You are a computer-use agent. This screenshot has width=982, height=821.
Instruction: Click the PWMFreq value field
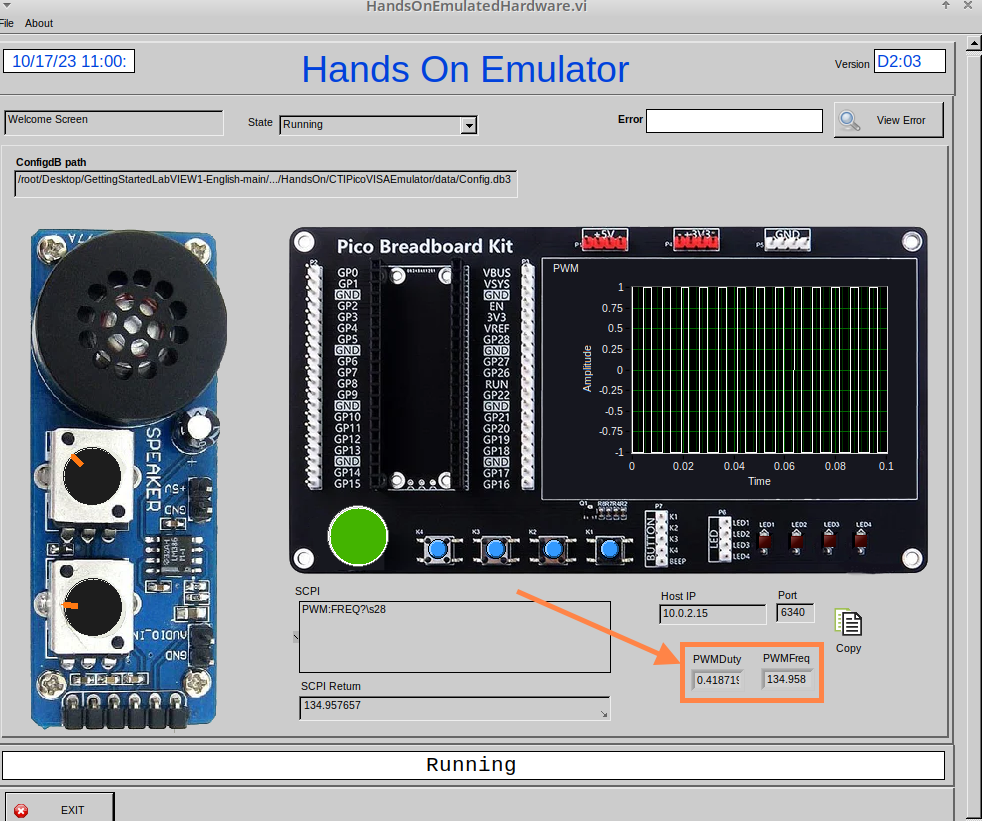pyautogui.click(x=787, y=679)
